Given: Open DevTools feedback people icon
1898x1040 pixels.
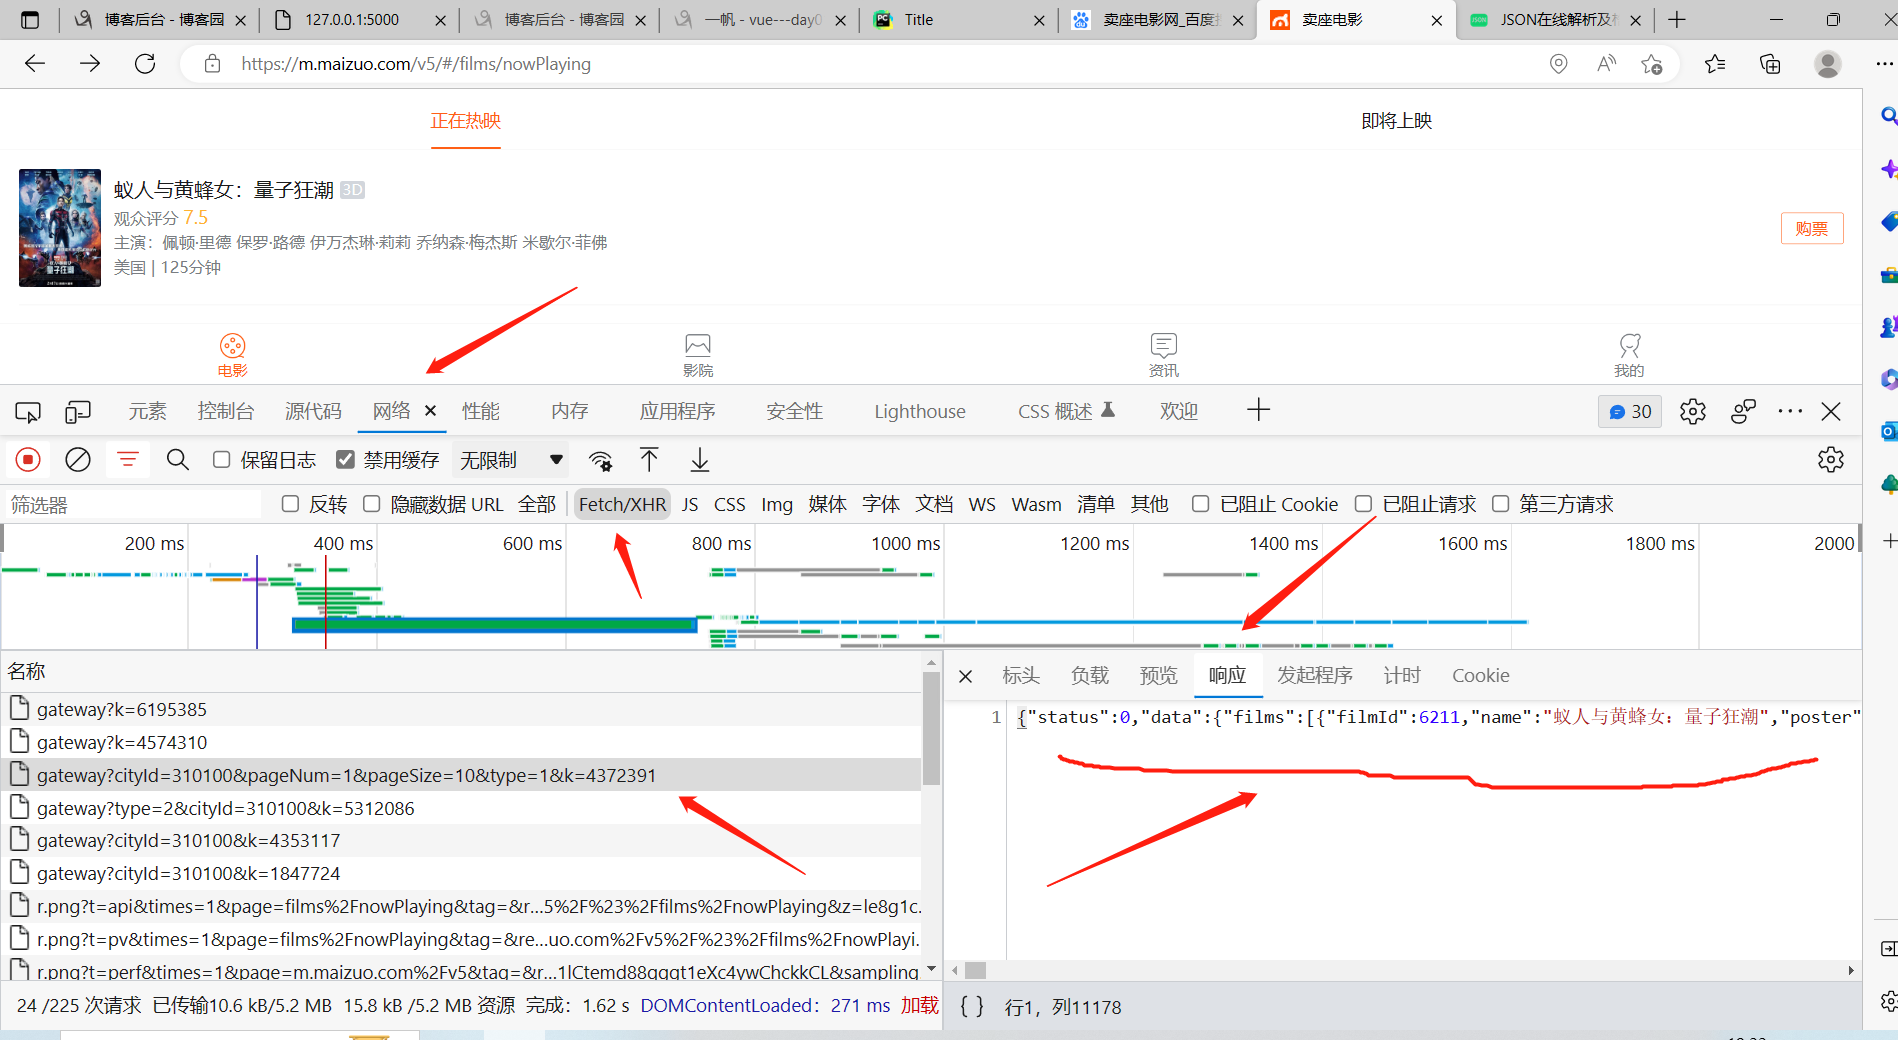Looking at the screenshot, I should [x=1744, y=412].
